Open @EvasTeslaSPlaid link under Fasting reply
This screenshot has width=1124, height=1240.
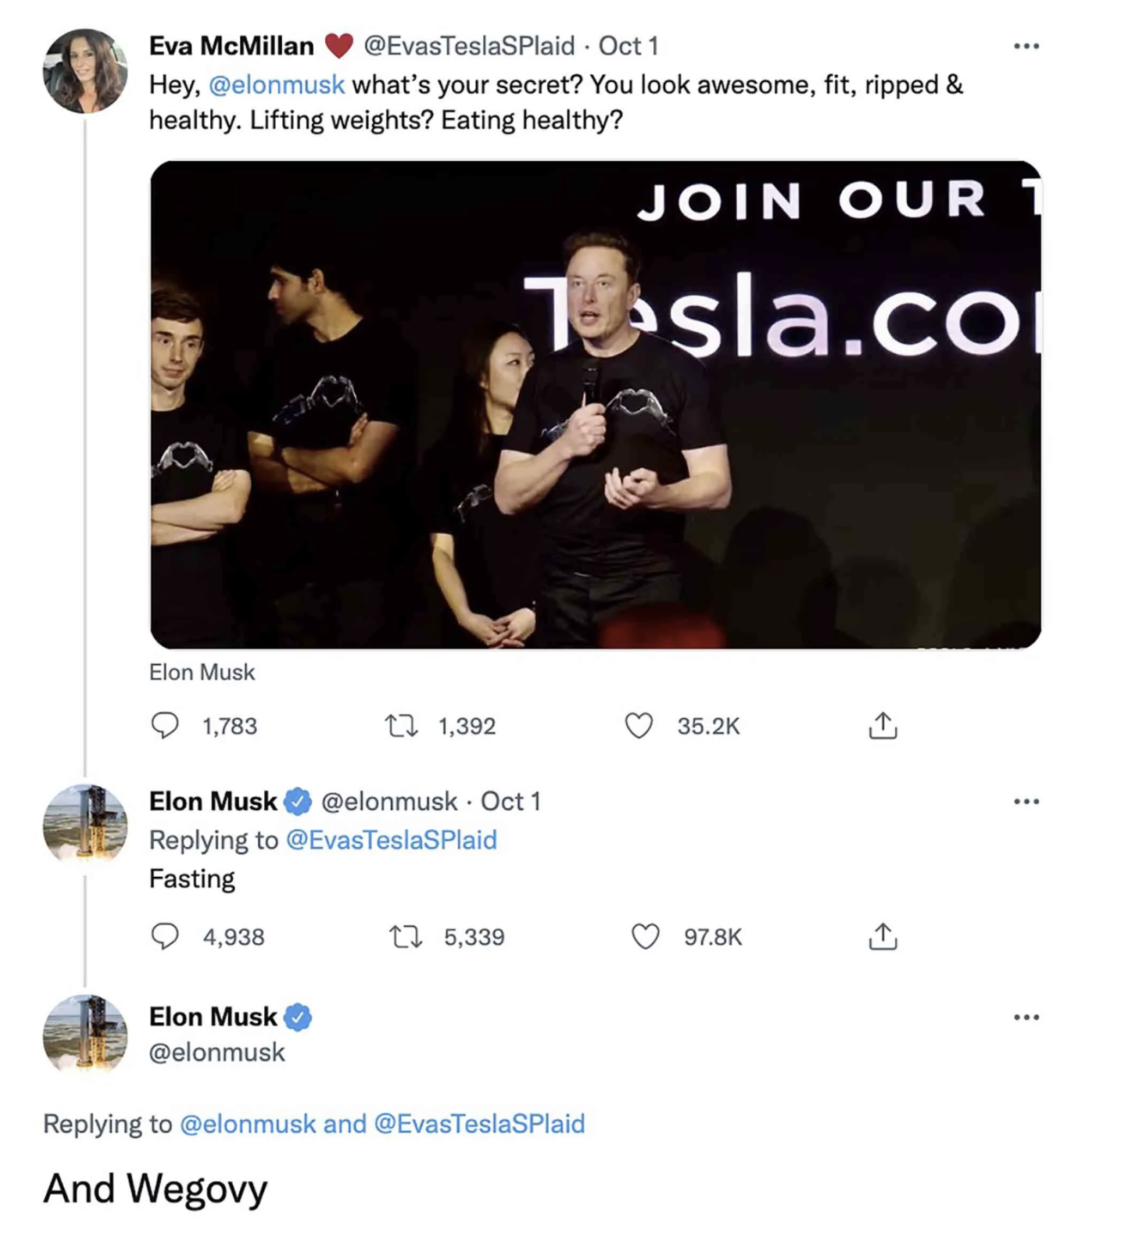(x=392, y=840)
